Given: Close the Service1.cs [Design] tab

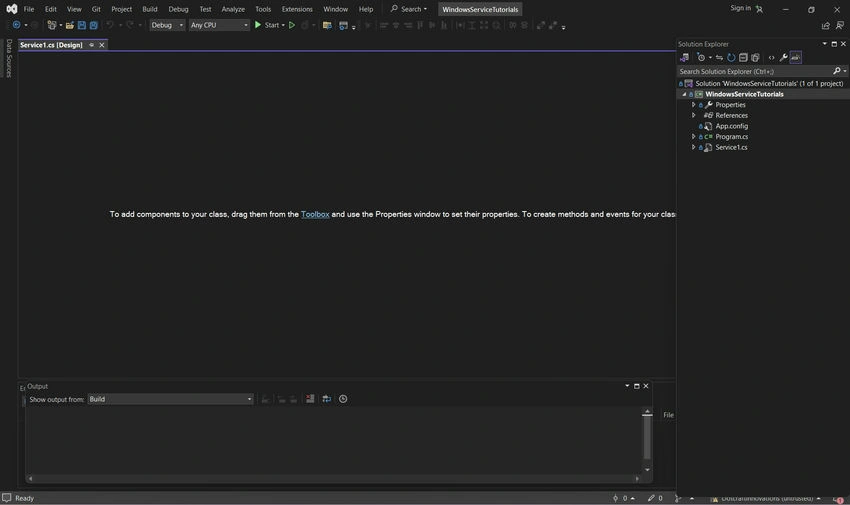Looking at the screenshot, I should click(x=101, y=45).
